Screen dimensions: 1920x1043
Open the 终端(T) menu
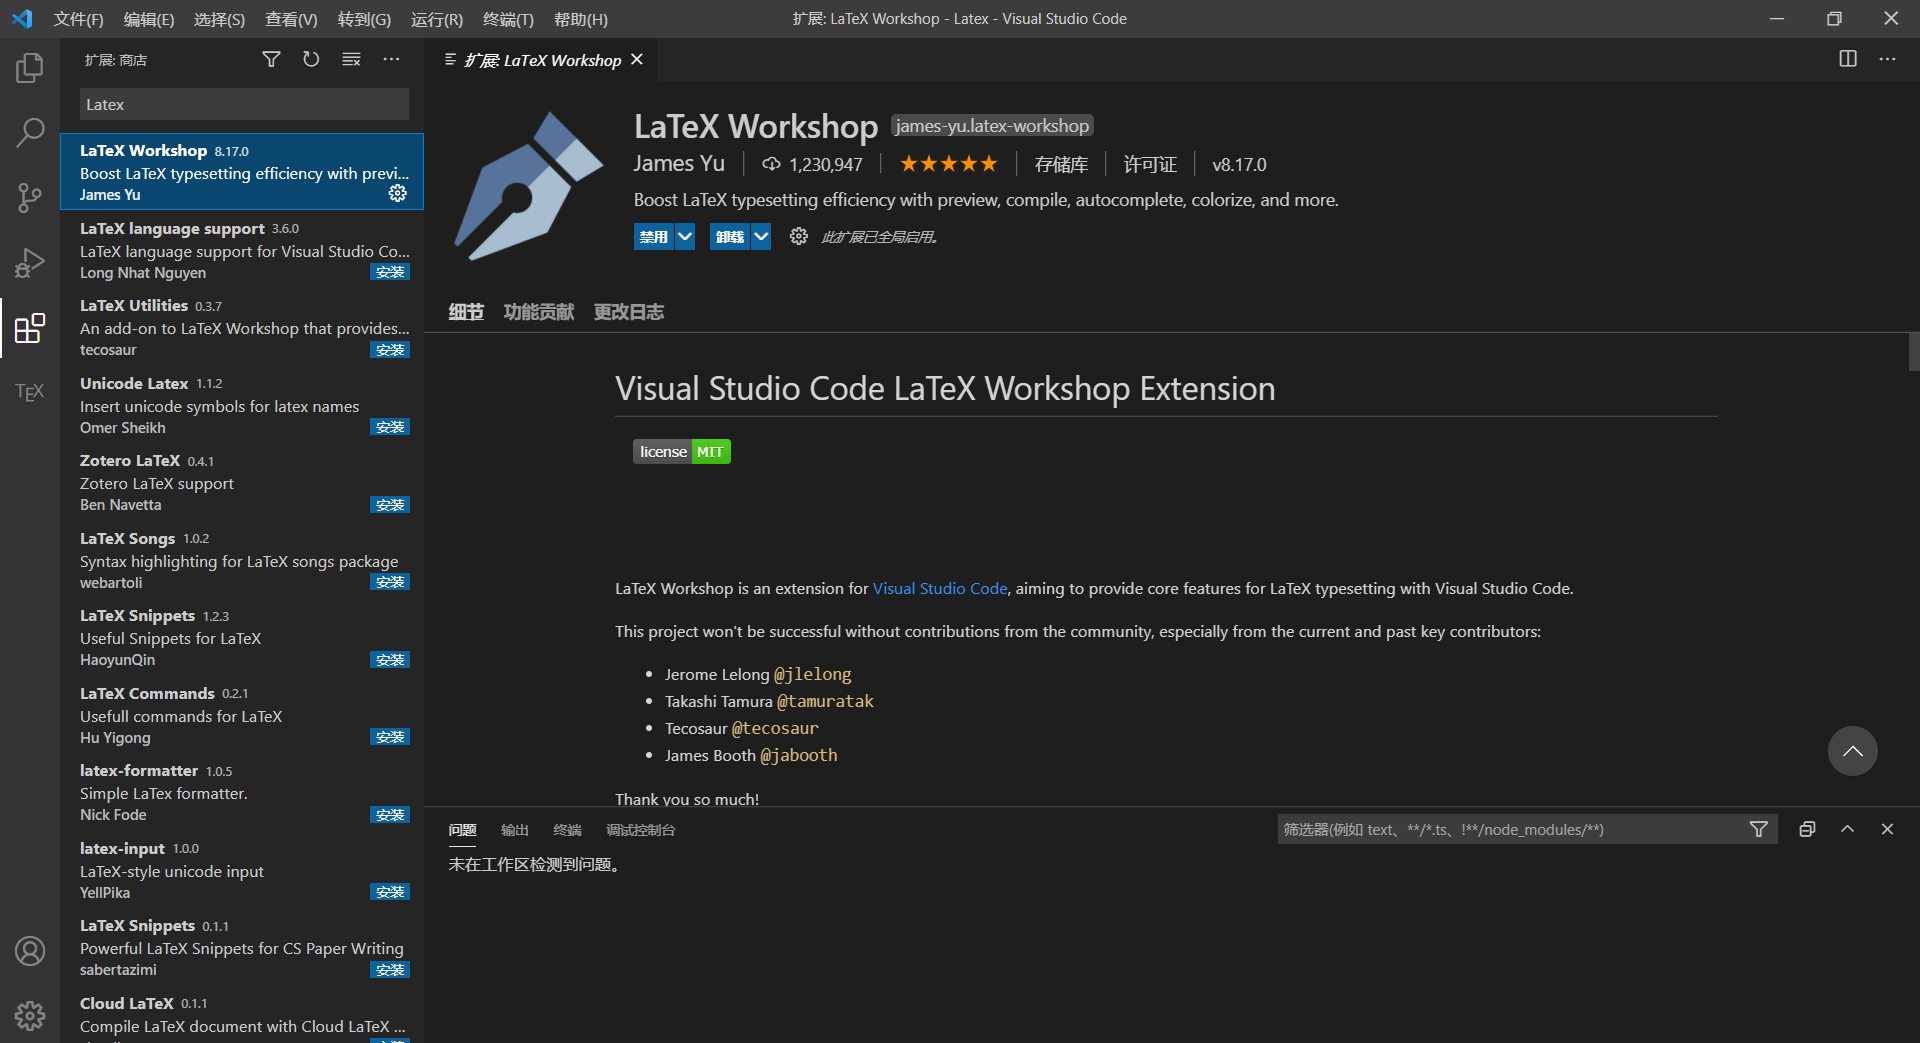508,19
